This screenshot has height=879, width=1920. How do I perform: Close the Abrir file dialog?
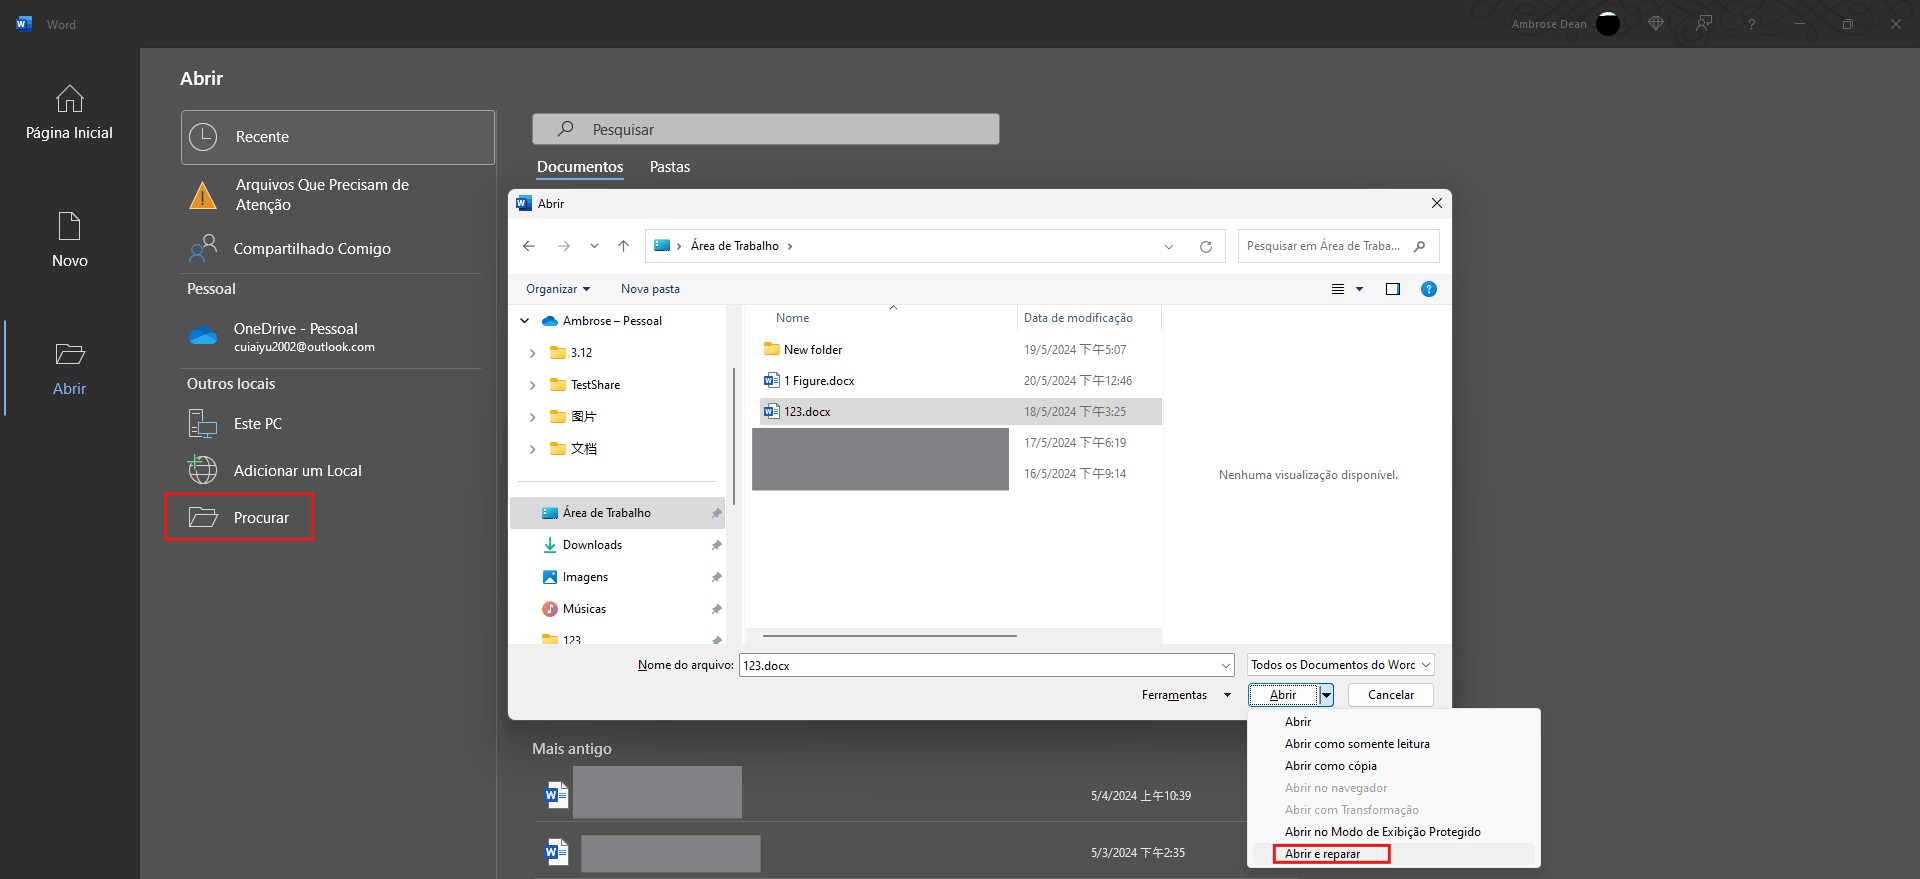pos(1436,203)
